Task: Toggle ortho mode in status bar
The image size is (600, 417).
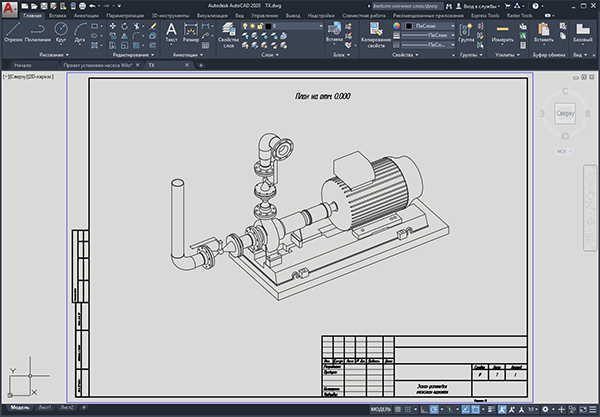Action: point(424,409)
